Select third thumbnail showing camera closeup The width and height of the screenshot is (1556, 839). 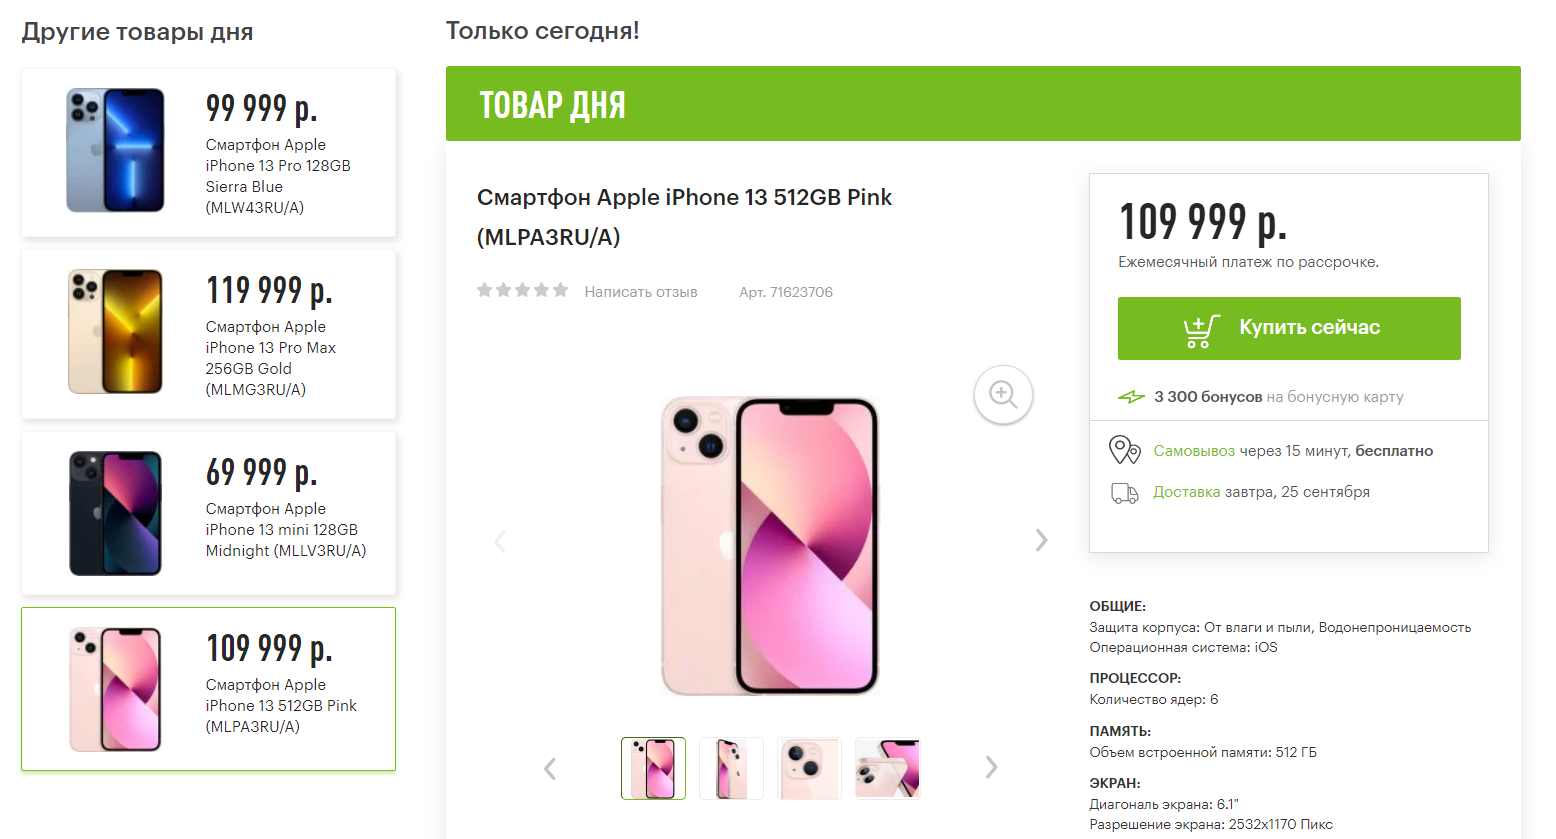coord(809,769)
